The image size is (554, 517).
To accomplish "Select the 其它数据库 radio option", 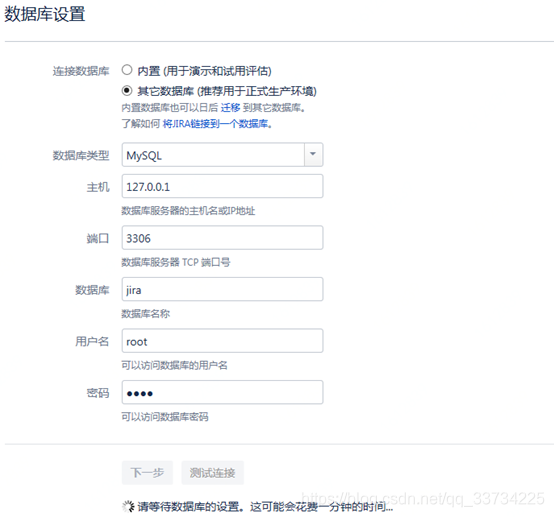I will tap(127, 90).
